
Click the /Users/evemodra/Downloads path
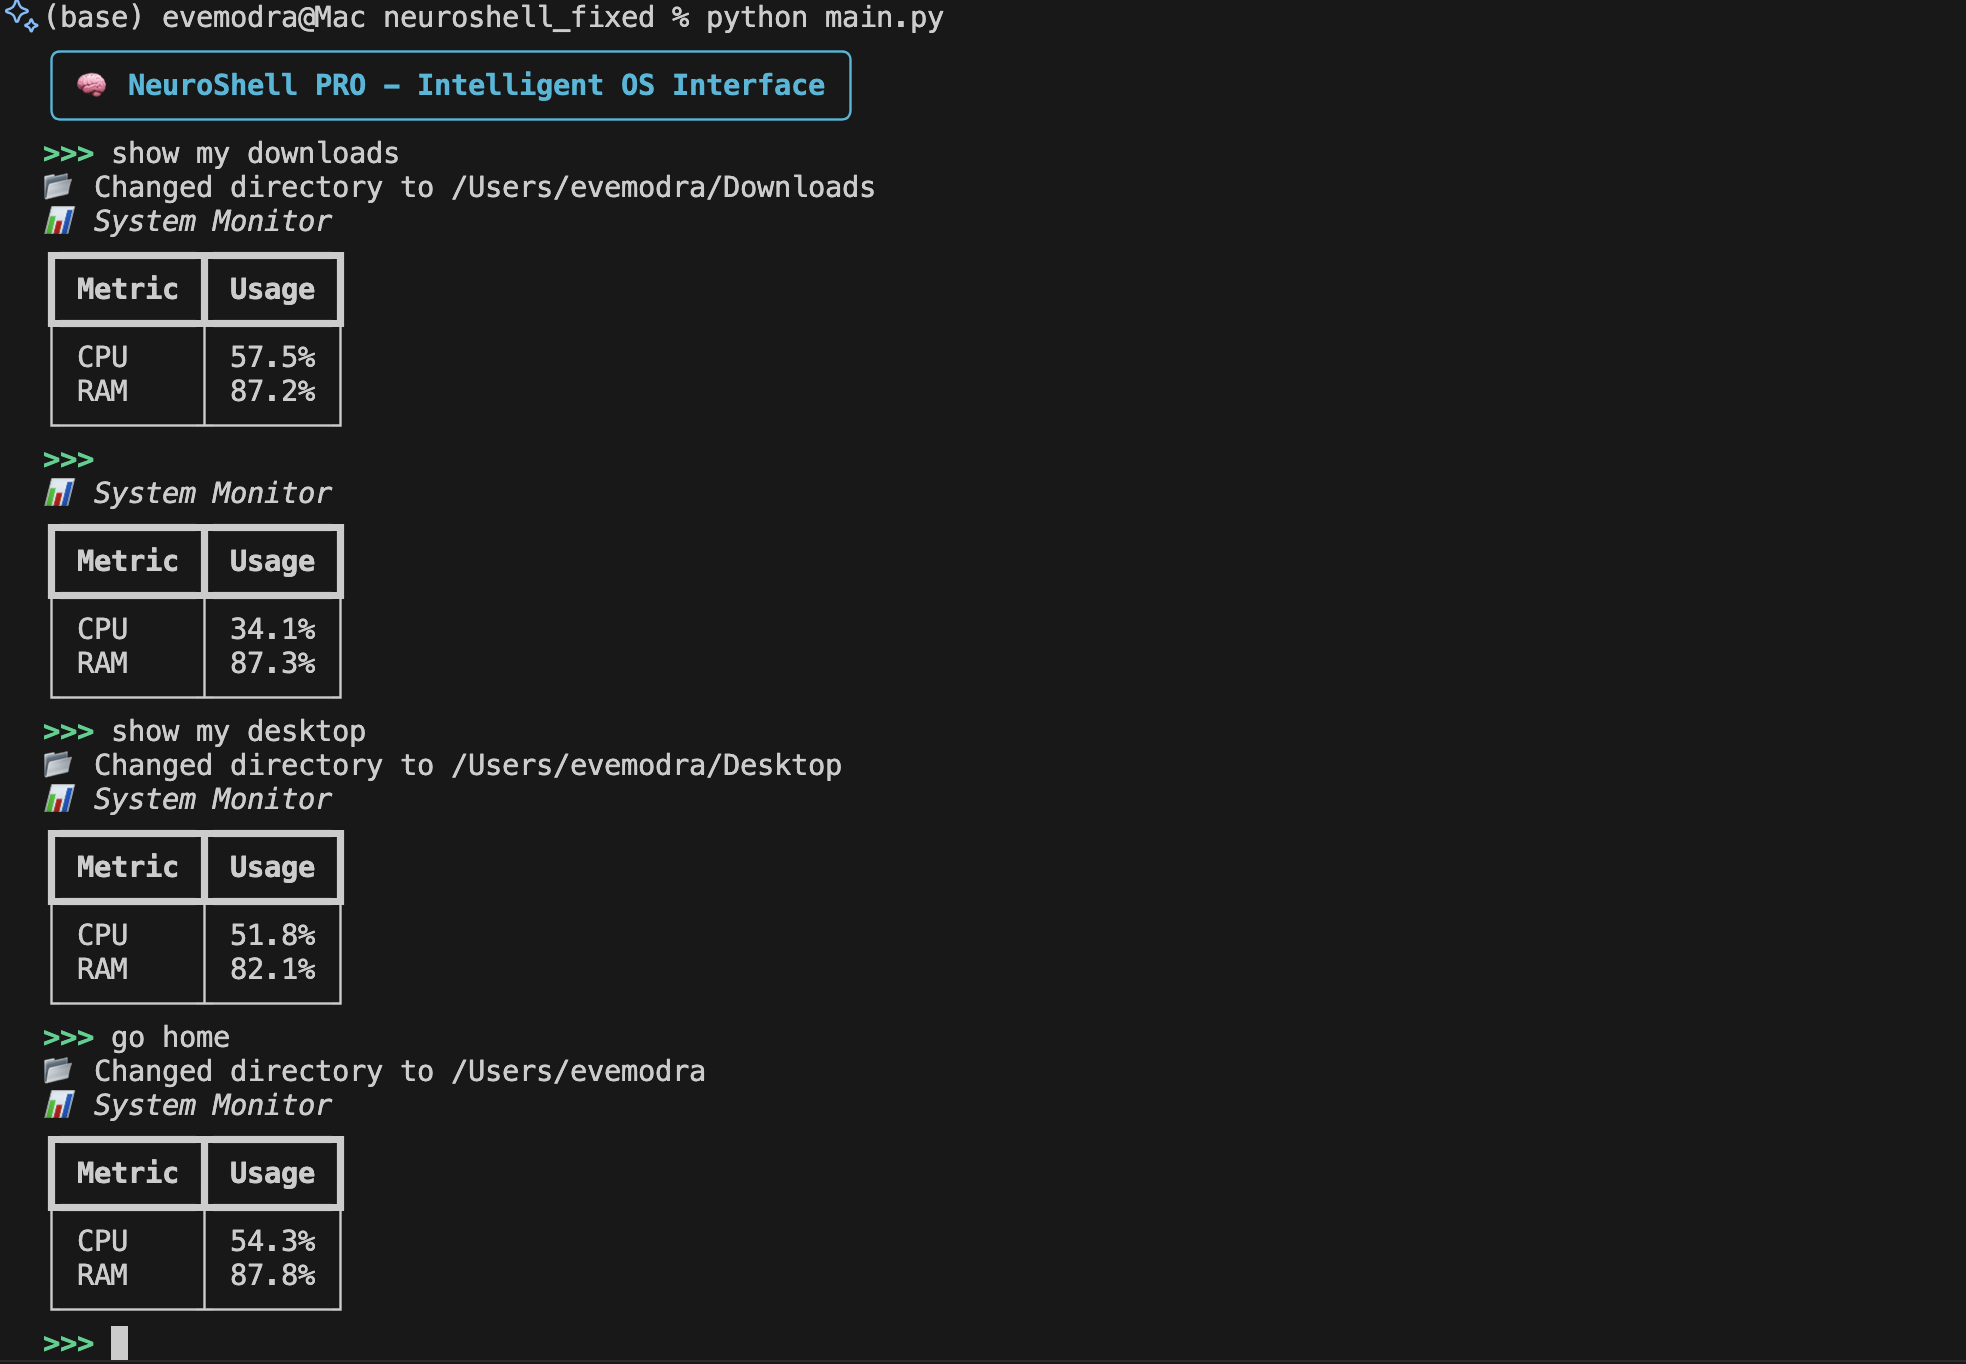click(x=663, y=187)
